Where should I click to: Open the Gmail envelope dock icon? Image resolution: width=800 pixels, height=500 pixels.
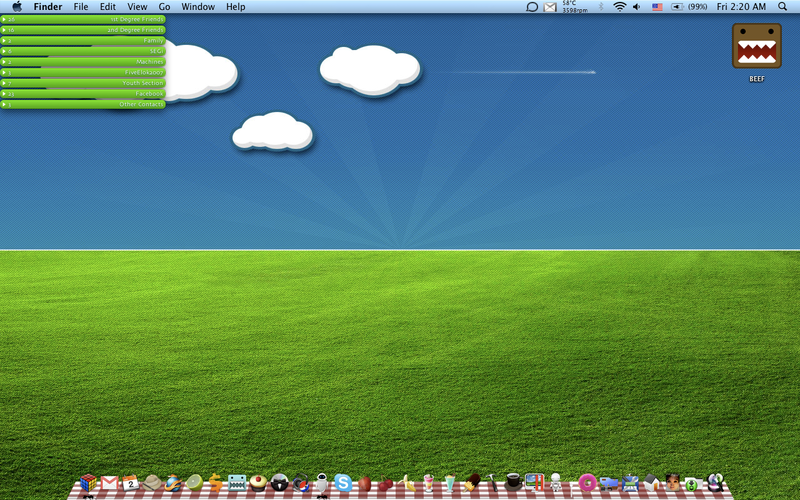pyautogui.click(x=109, y=483)
